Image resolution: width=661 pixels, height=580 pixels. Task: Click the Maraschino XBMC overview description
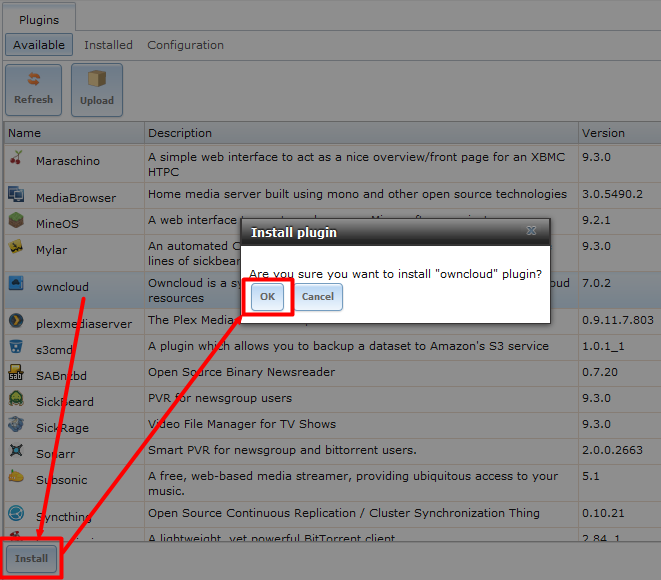pos(356,164)
